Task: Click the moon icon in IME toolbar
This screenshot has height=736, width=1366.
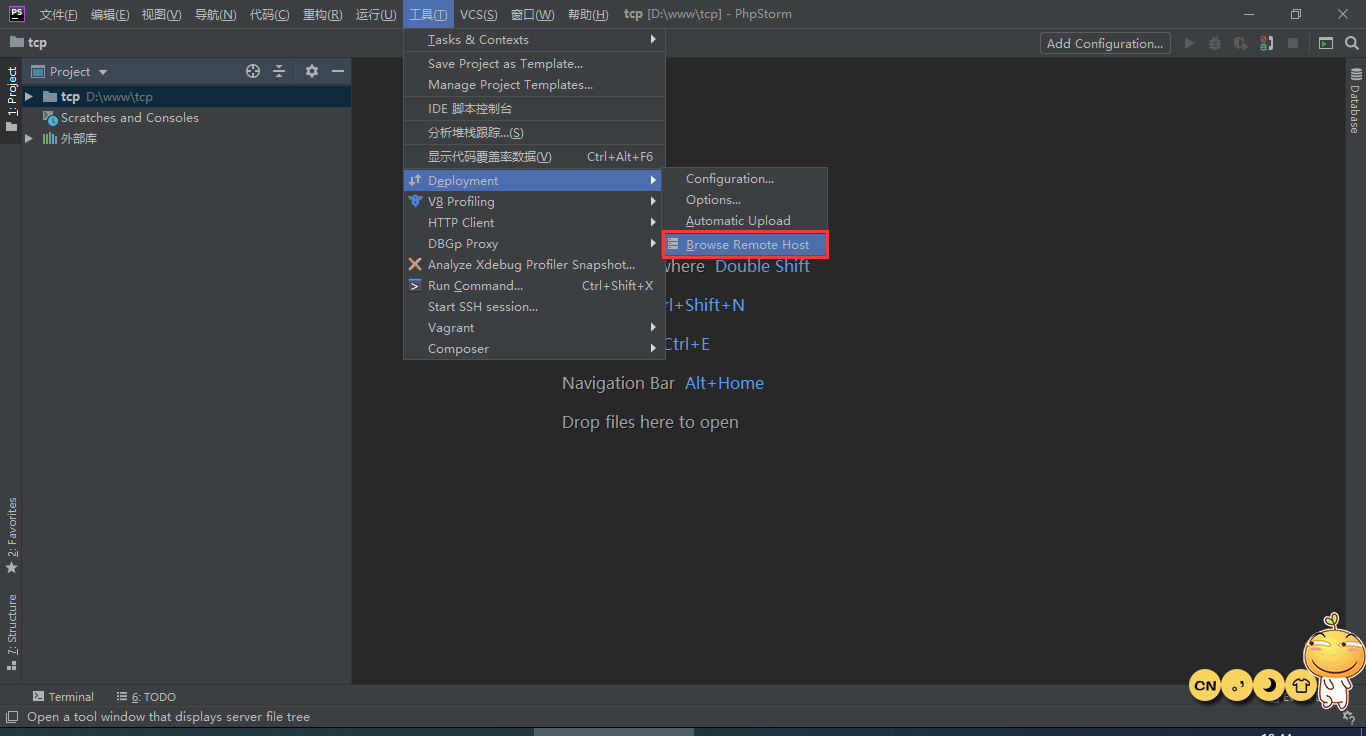Action: coord(1269,685)
